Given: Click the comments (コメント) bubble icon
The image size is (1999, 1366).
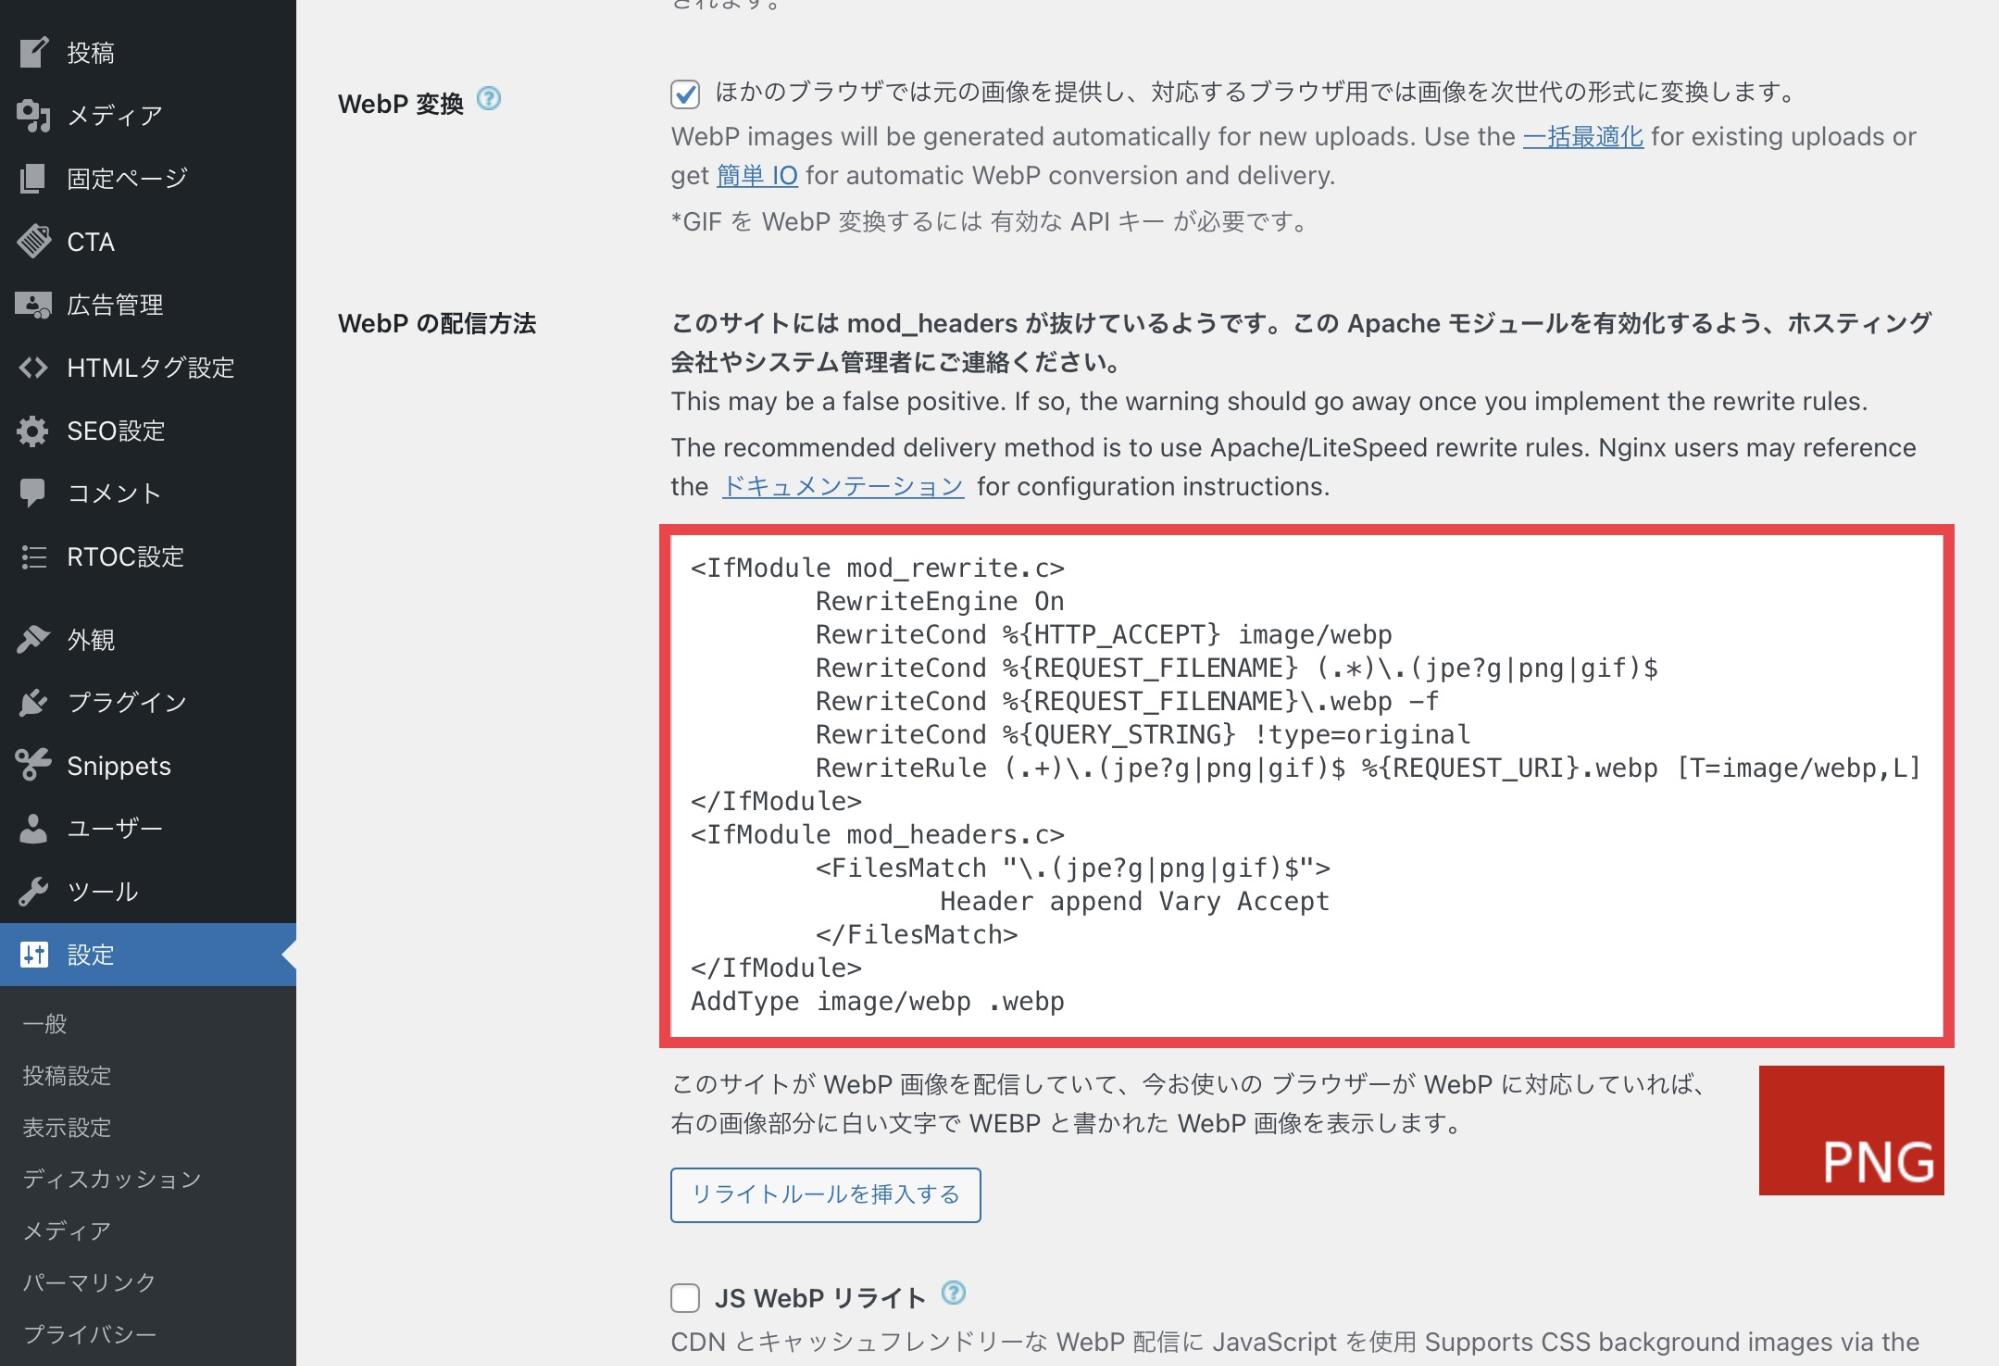Looking at the screenshot, I should [33, 493].
